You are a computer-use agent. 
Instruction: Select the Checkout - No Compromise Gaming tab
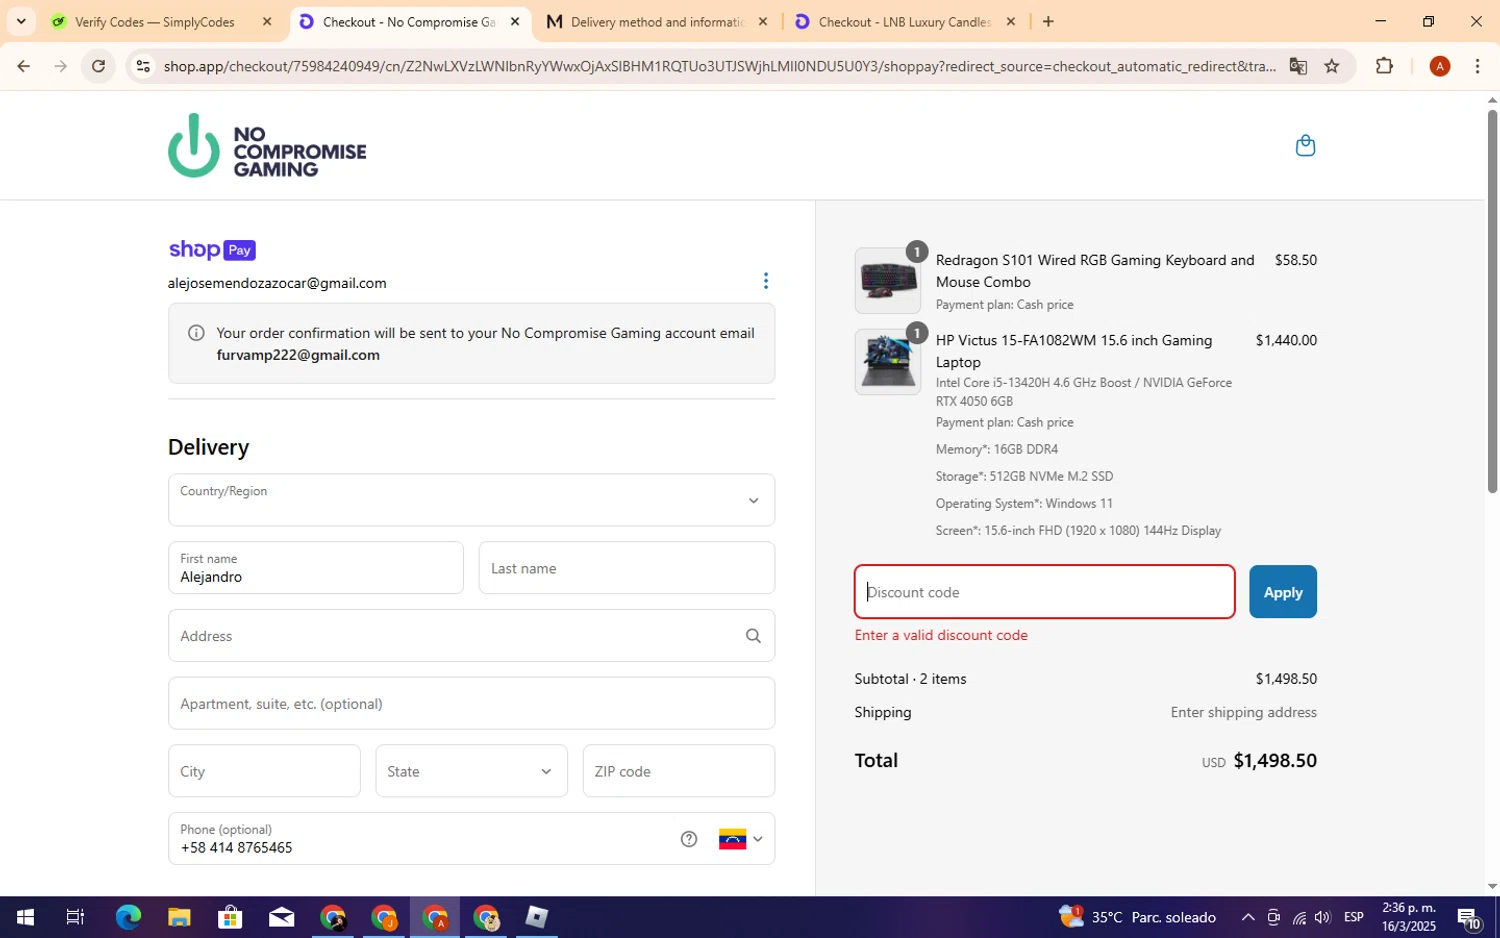click(409, 21)
